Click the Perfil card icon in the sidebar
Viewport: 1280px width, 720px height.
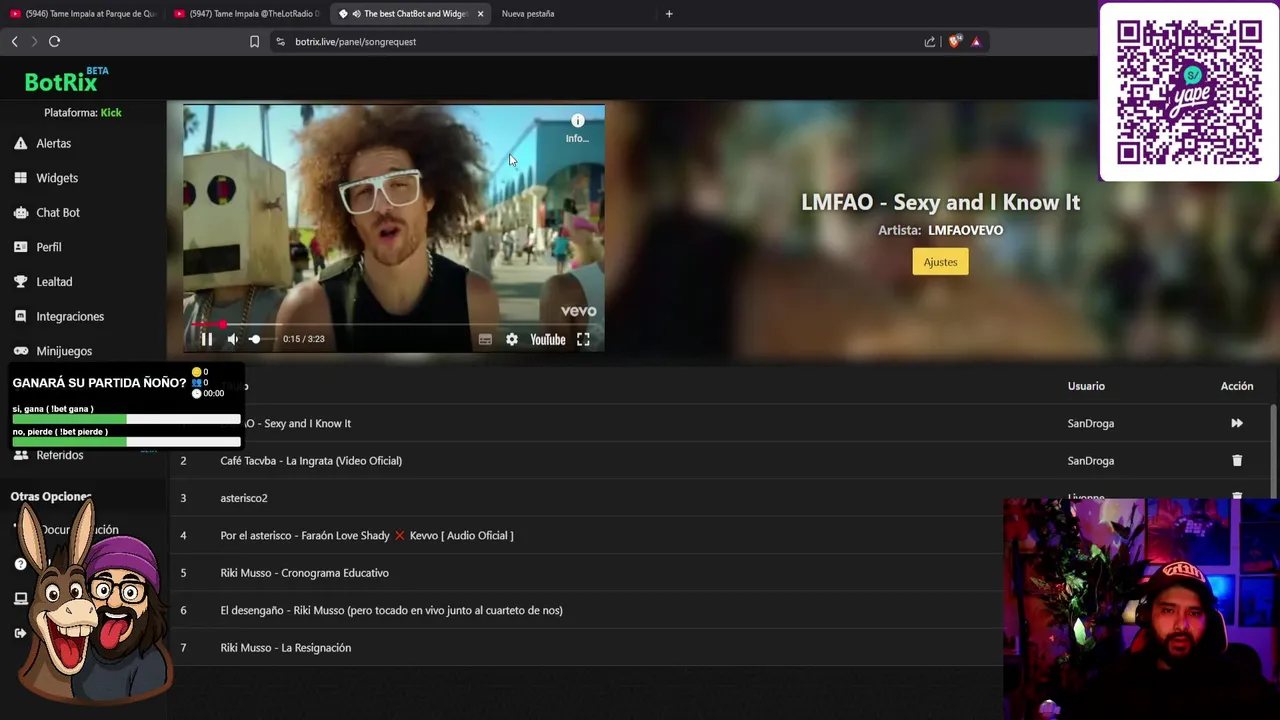pyautogui.click(x=20, y=247)
